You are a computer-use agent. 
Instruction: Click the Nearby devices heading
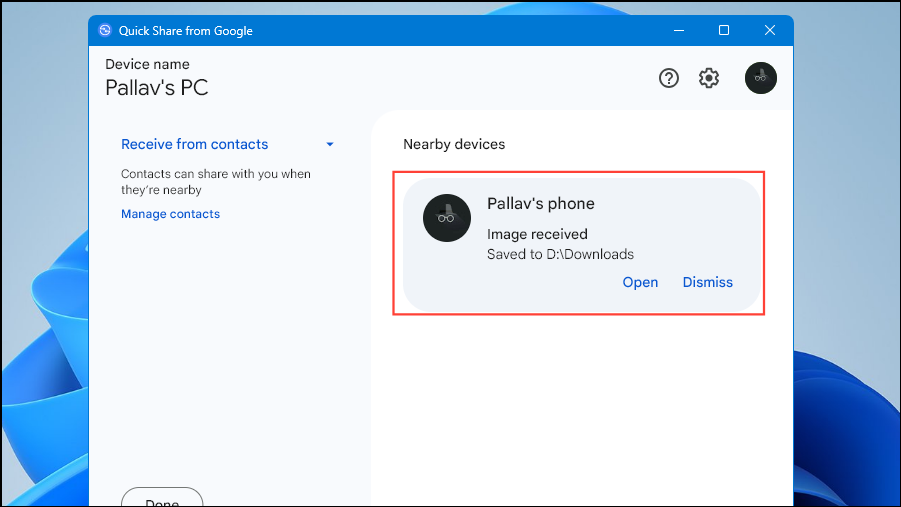tap(454, 144)
